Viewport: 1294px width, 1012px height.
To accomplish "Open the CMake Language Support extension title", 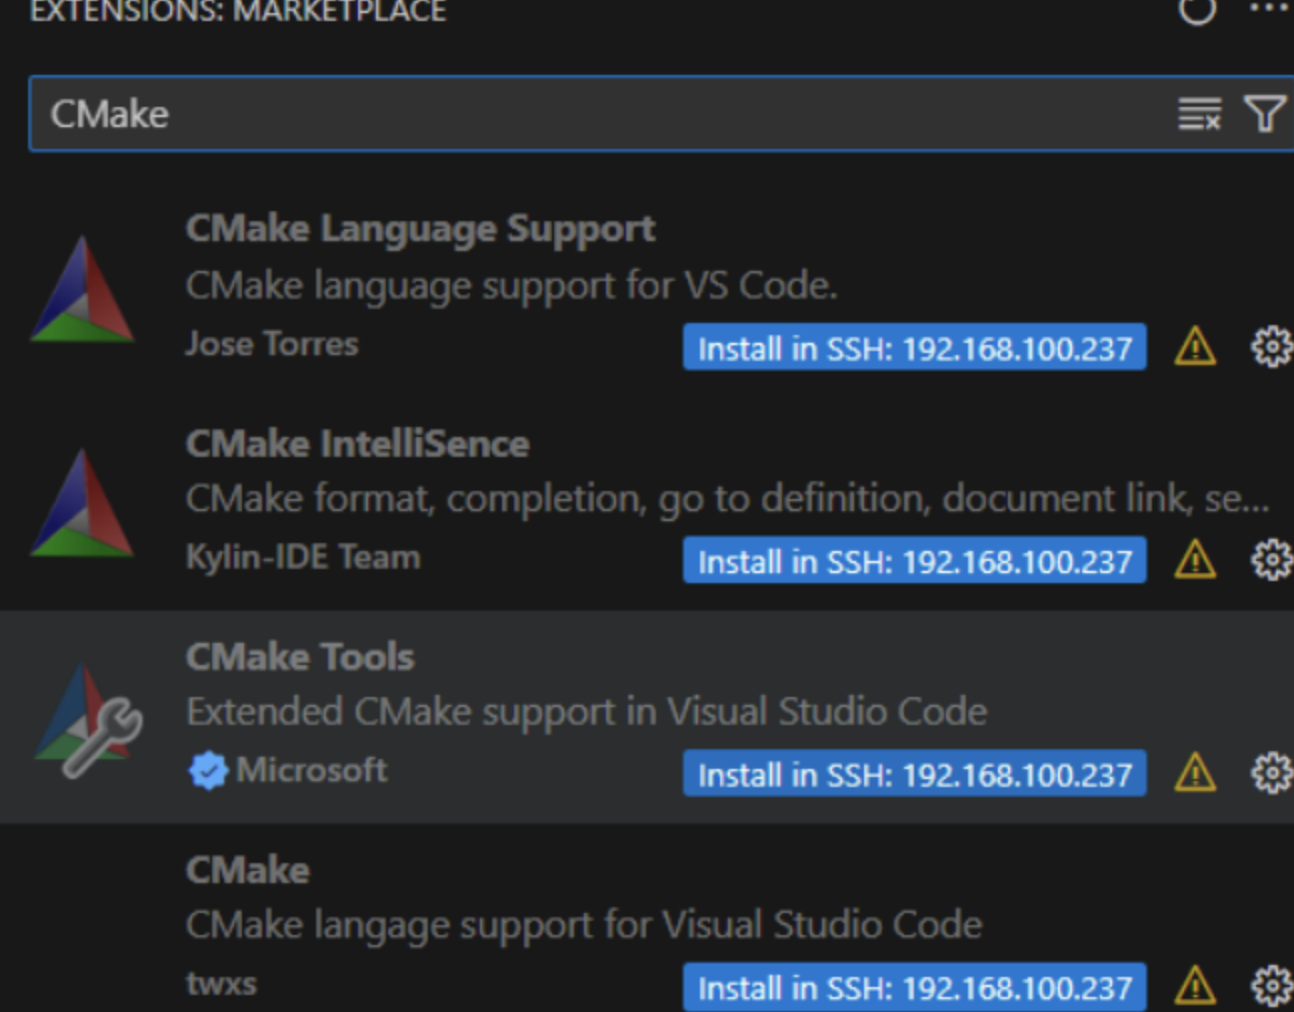I will click(421, 229).
